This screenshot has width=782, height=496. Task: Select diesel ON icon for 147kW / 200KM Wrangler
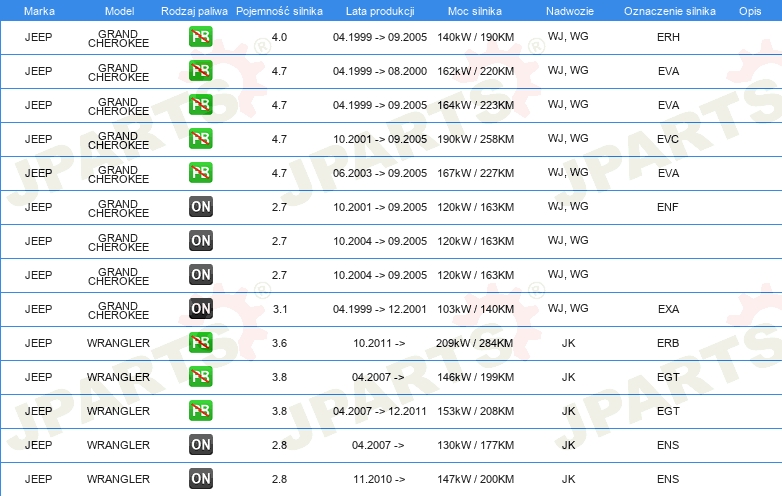[200, 479]
